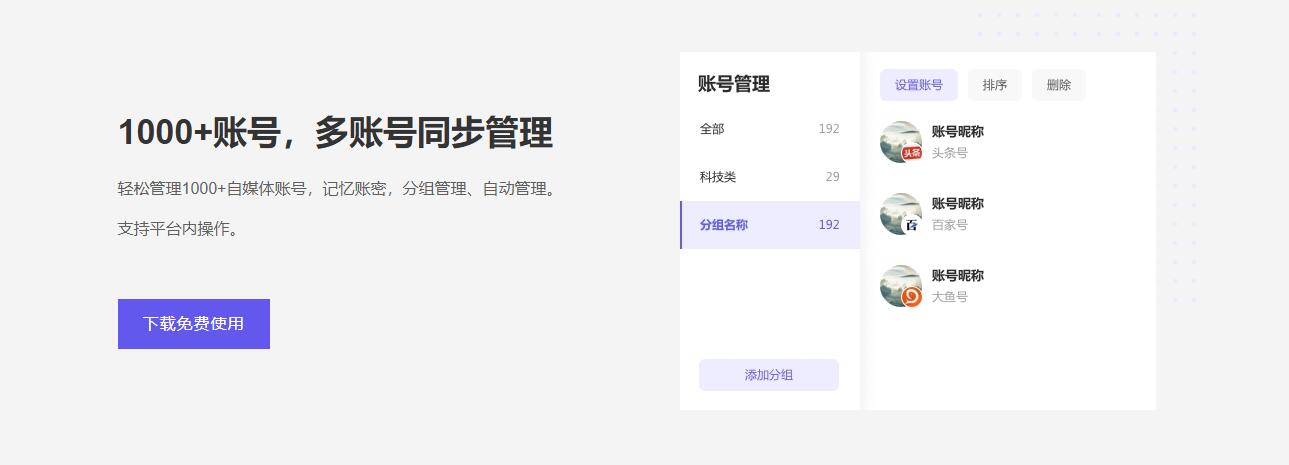Open the 大鱼号 account avatar
This screenshot has height=465, width=1289.
pyautogui.click(x=901, y=286)
